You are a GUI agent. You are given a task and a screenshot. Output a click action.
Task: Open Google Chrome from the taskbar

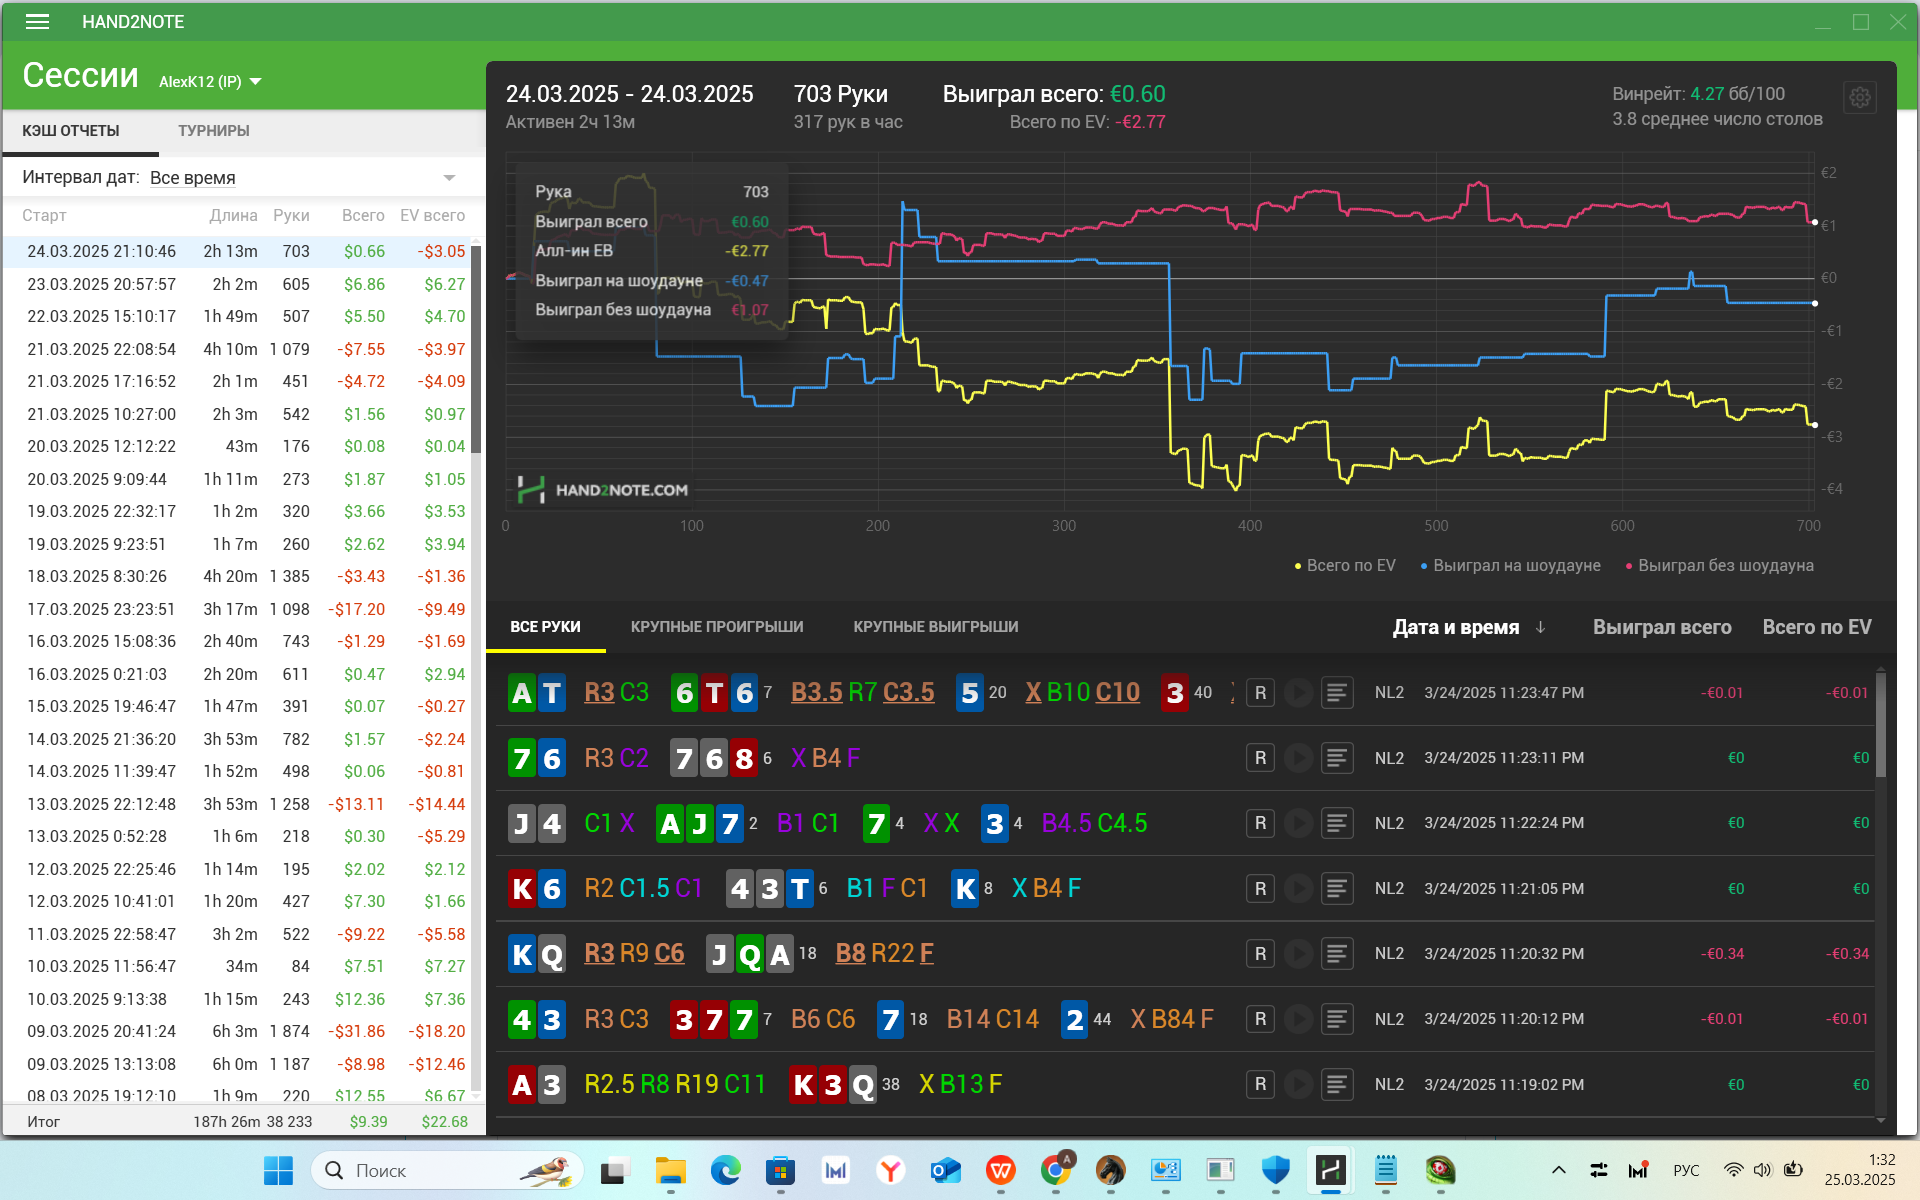[1055, 1170]
